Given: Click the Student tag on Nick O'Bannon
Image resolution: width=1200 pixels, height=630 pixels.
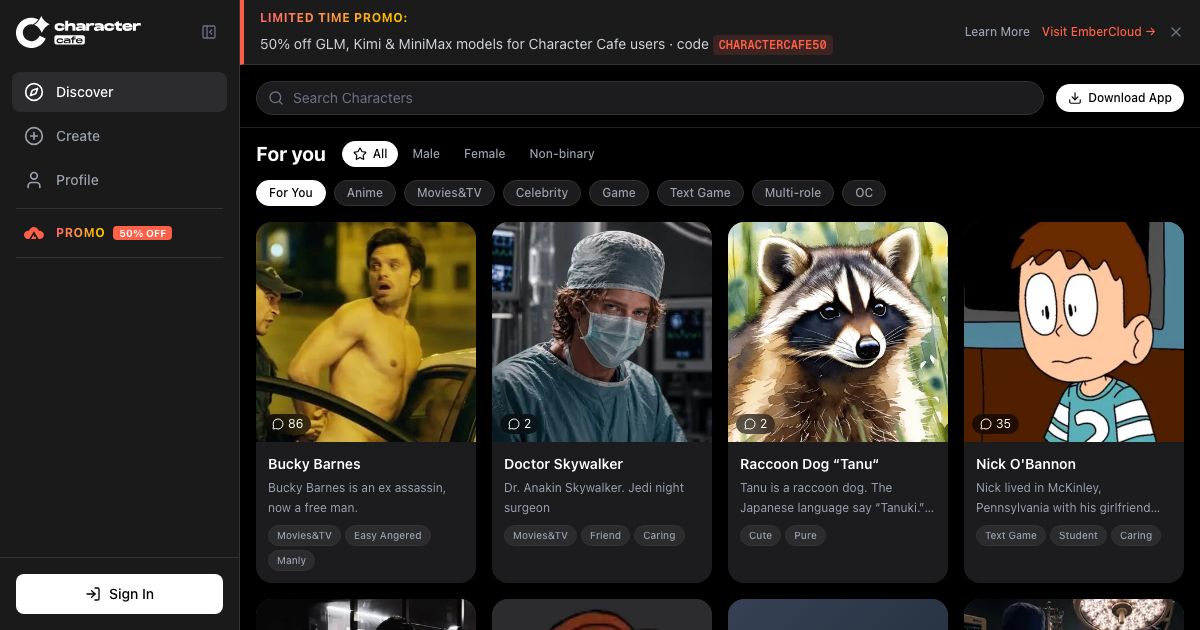Looking at the screenshot, I should click(x=1078, y=536).
